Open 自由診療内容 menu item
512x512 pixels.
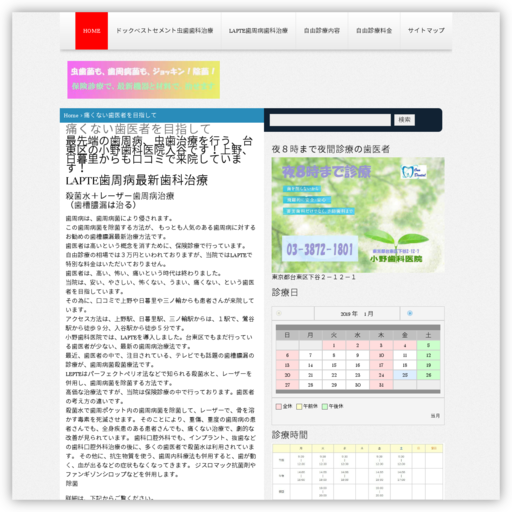[322, 31]
